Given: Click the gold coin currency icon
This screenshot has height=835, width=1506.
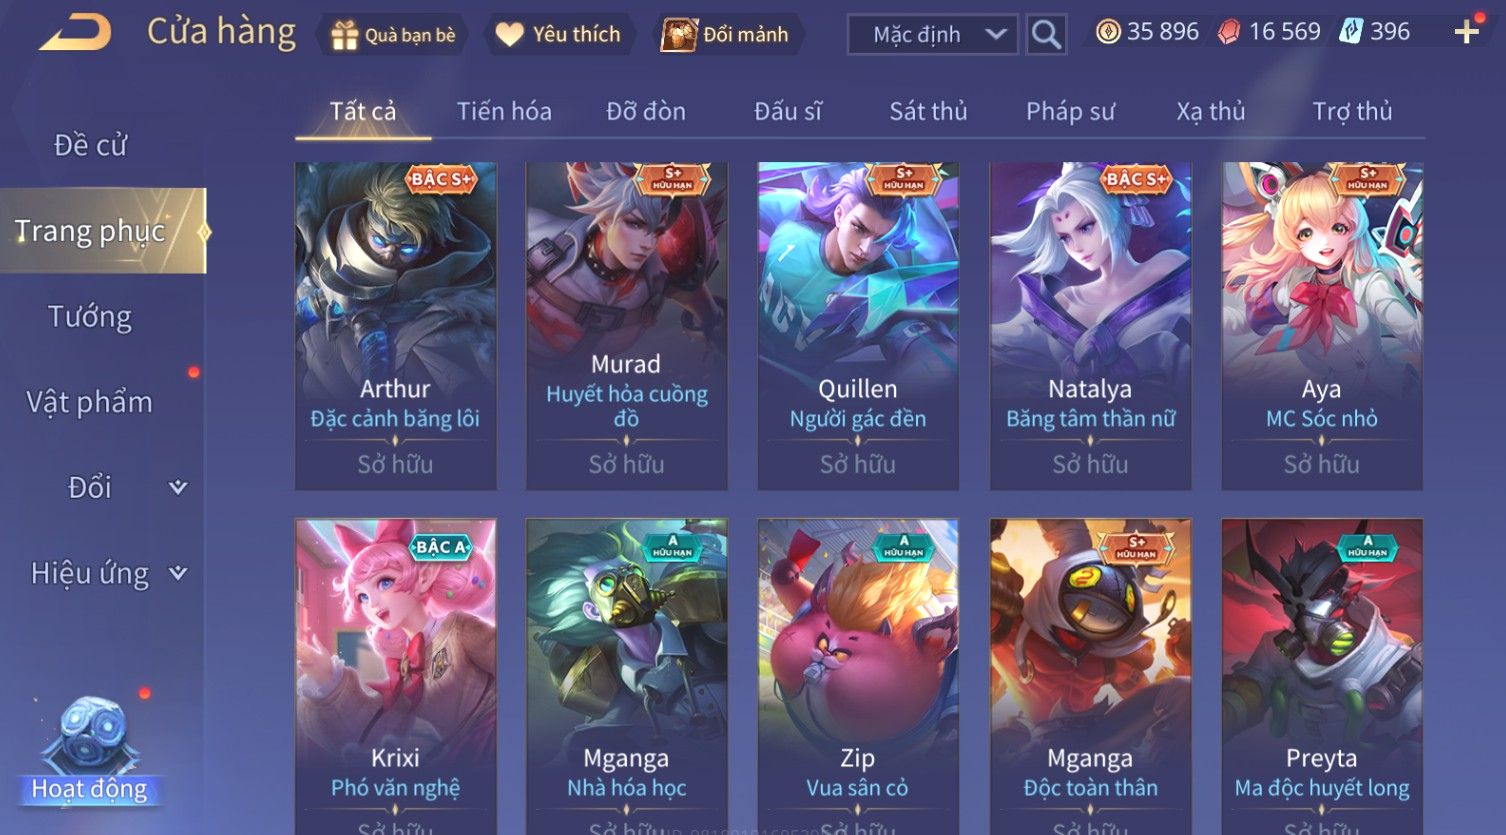Looking at the screenshot, I should point(1108,32).
